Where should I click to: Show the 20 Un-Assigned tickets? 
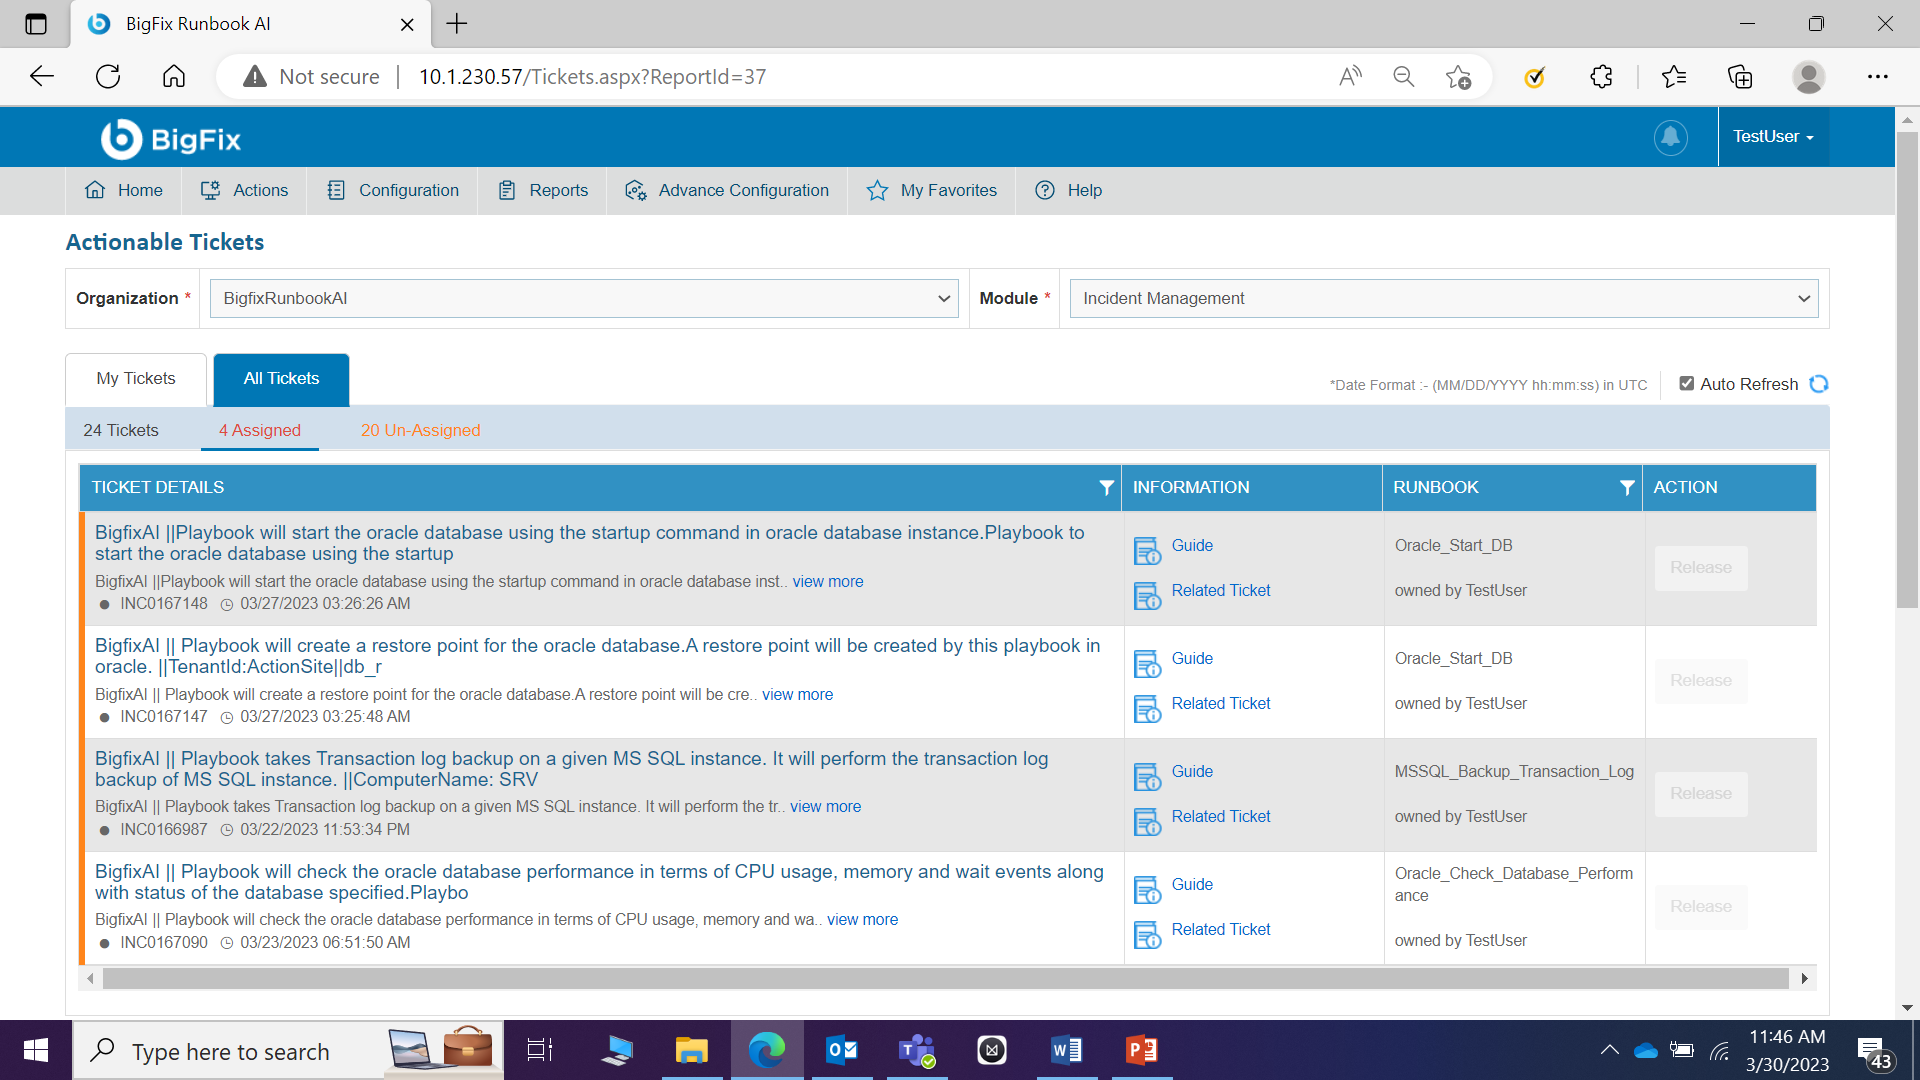point(420,430)
